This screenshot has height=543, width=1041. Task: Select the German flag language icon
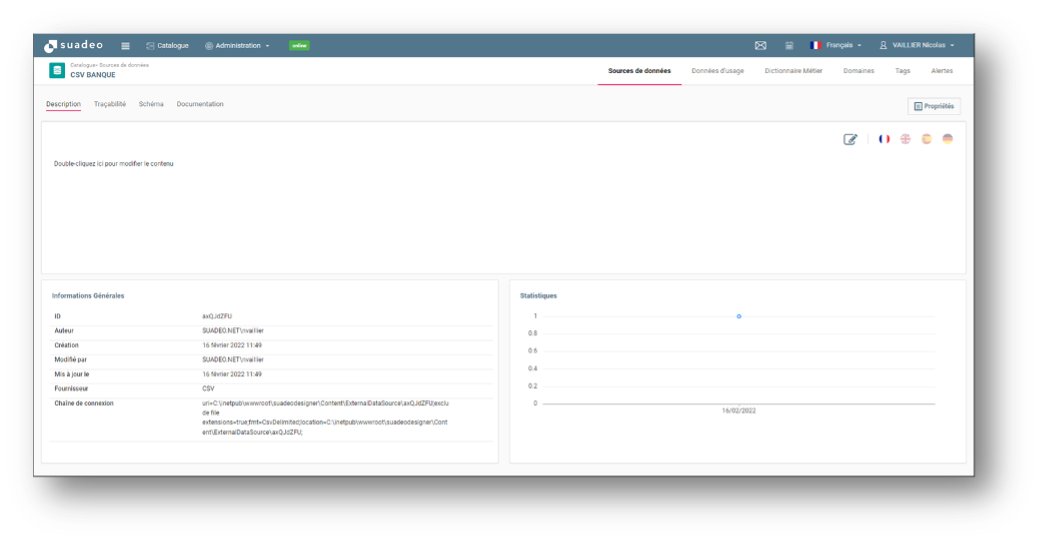tap(947, 139)
